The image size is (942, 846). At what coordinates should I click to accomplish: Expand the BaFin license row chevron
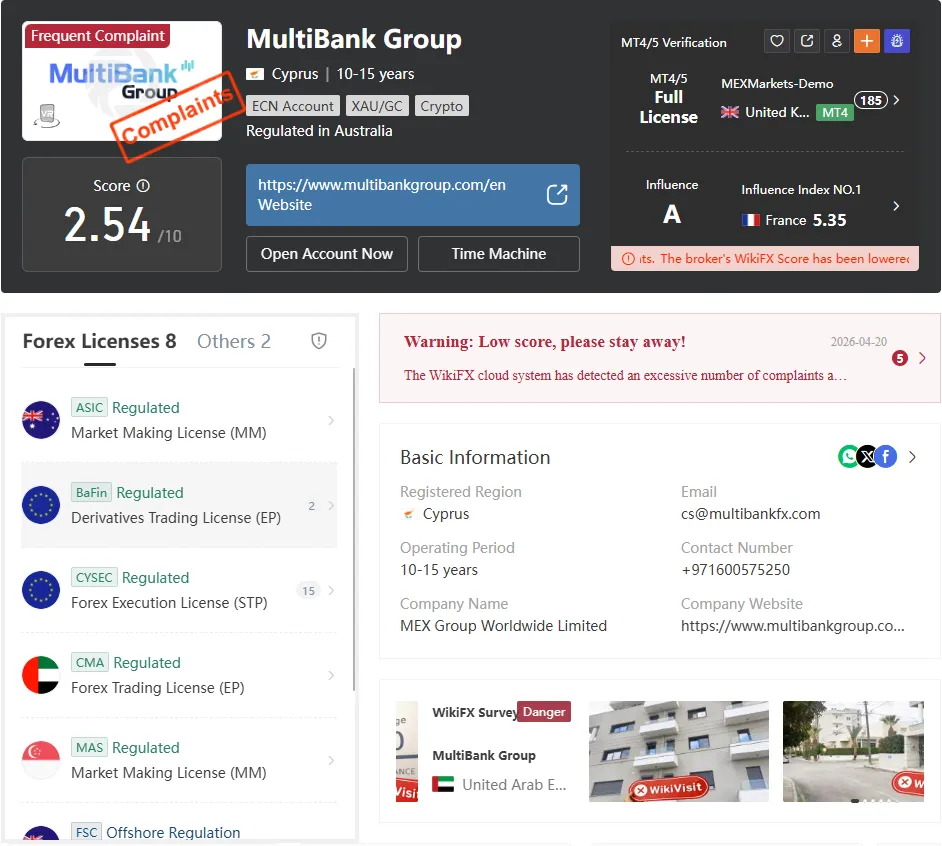point(331,506)
